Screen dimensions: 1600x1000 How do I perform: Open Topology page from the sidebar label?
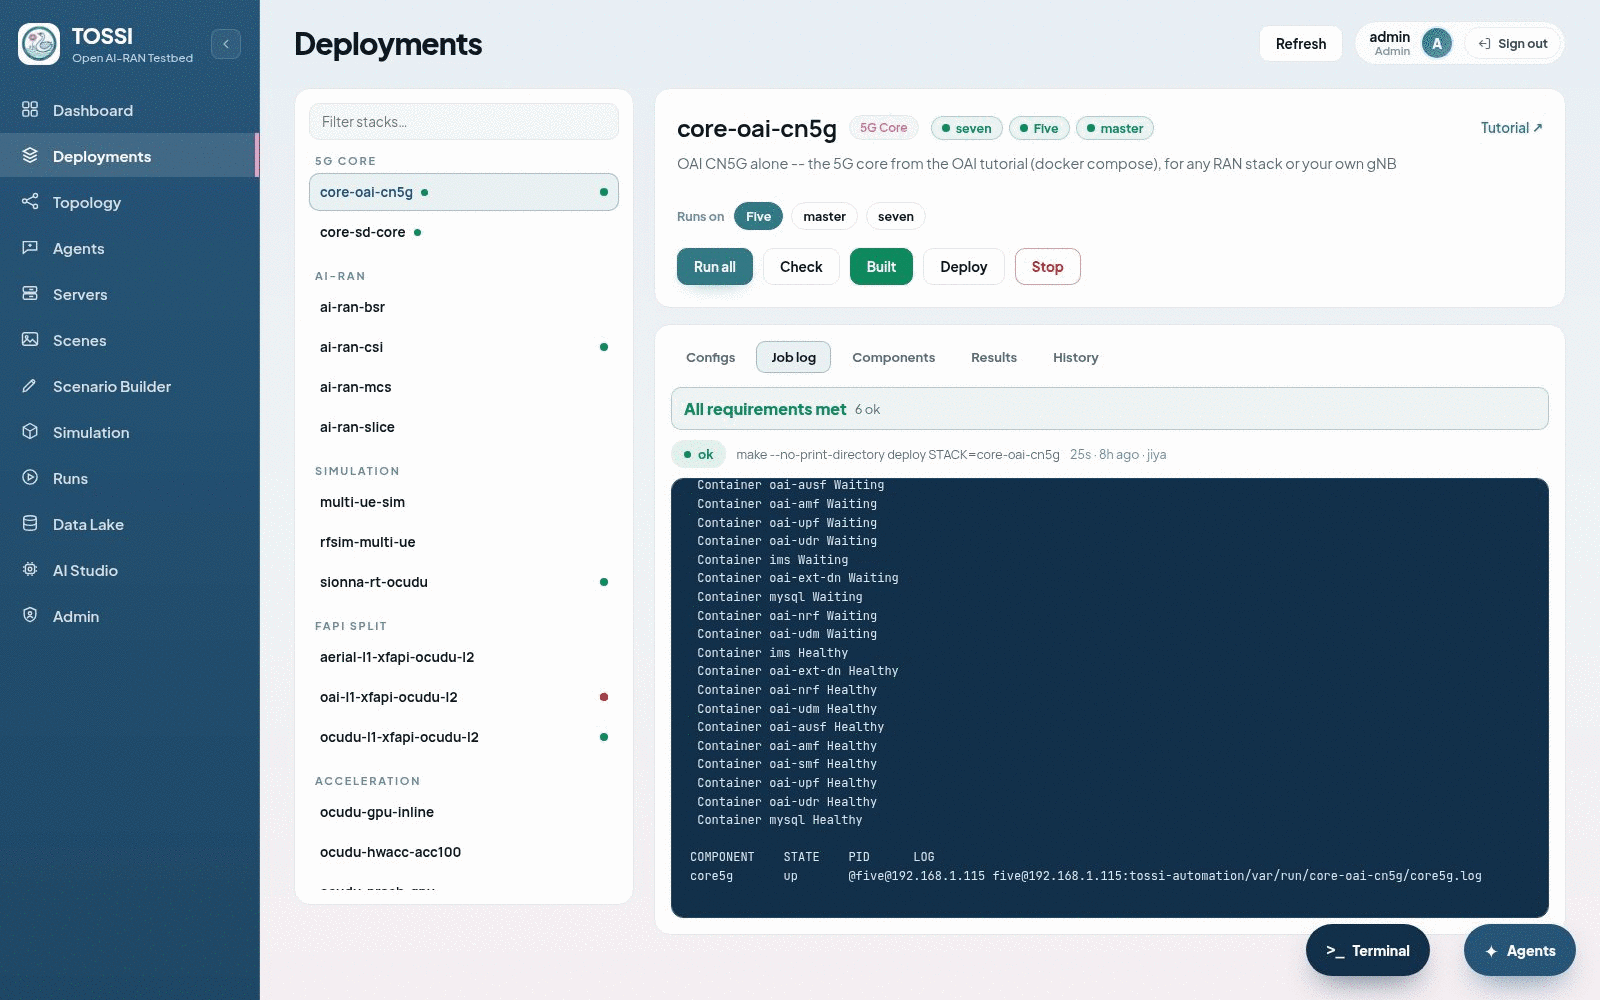point(87,202)
